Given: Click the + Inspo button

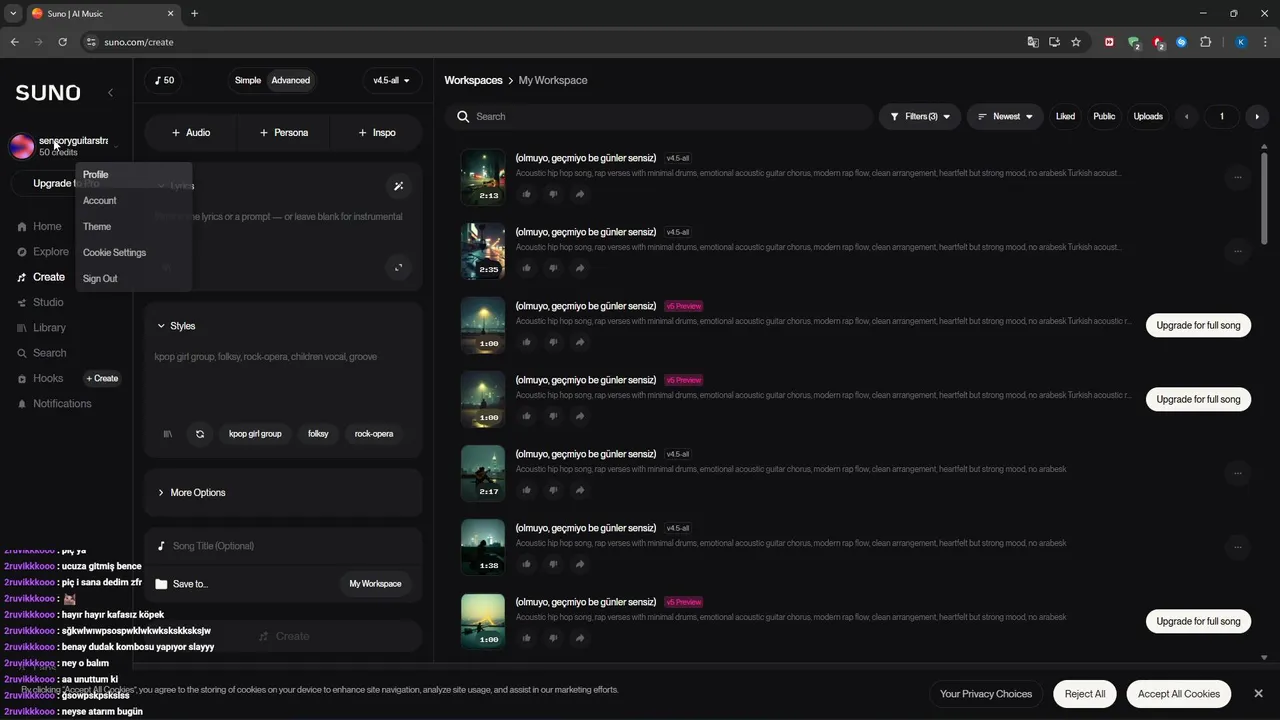Looking at the screenshot, I should [377, 133].
